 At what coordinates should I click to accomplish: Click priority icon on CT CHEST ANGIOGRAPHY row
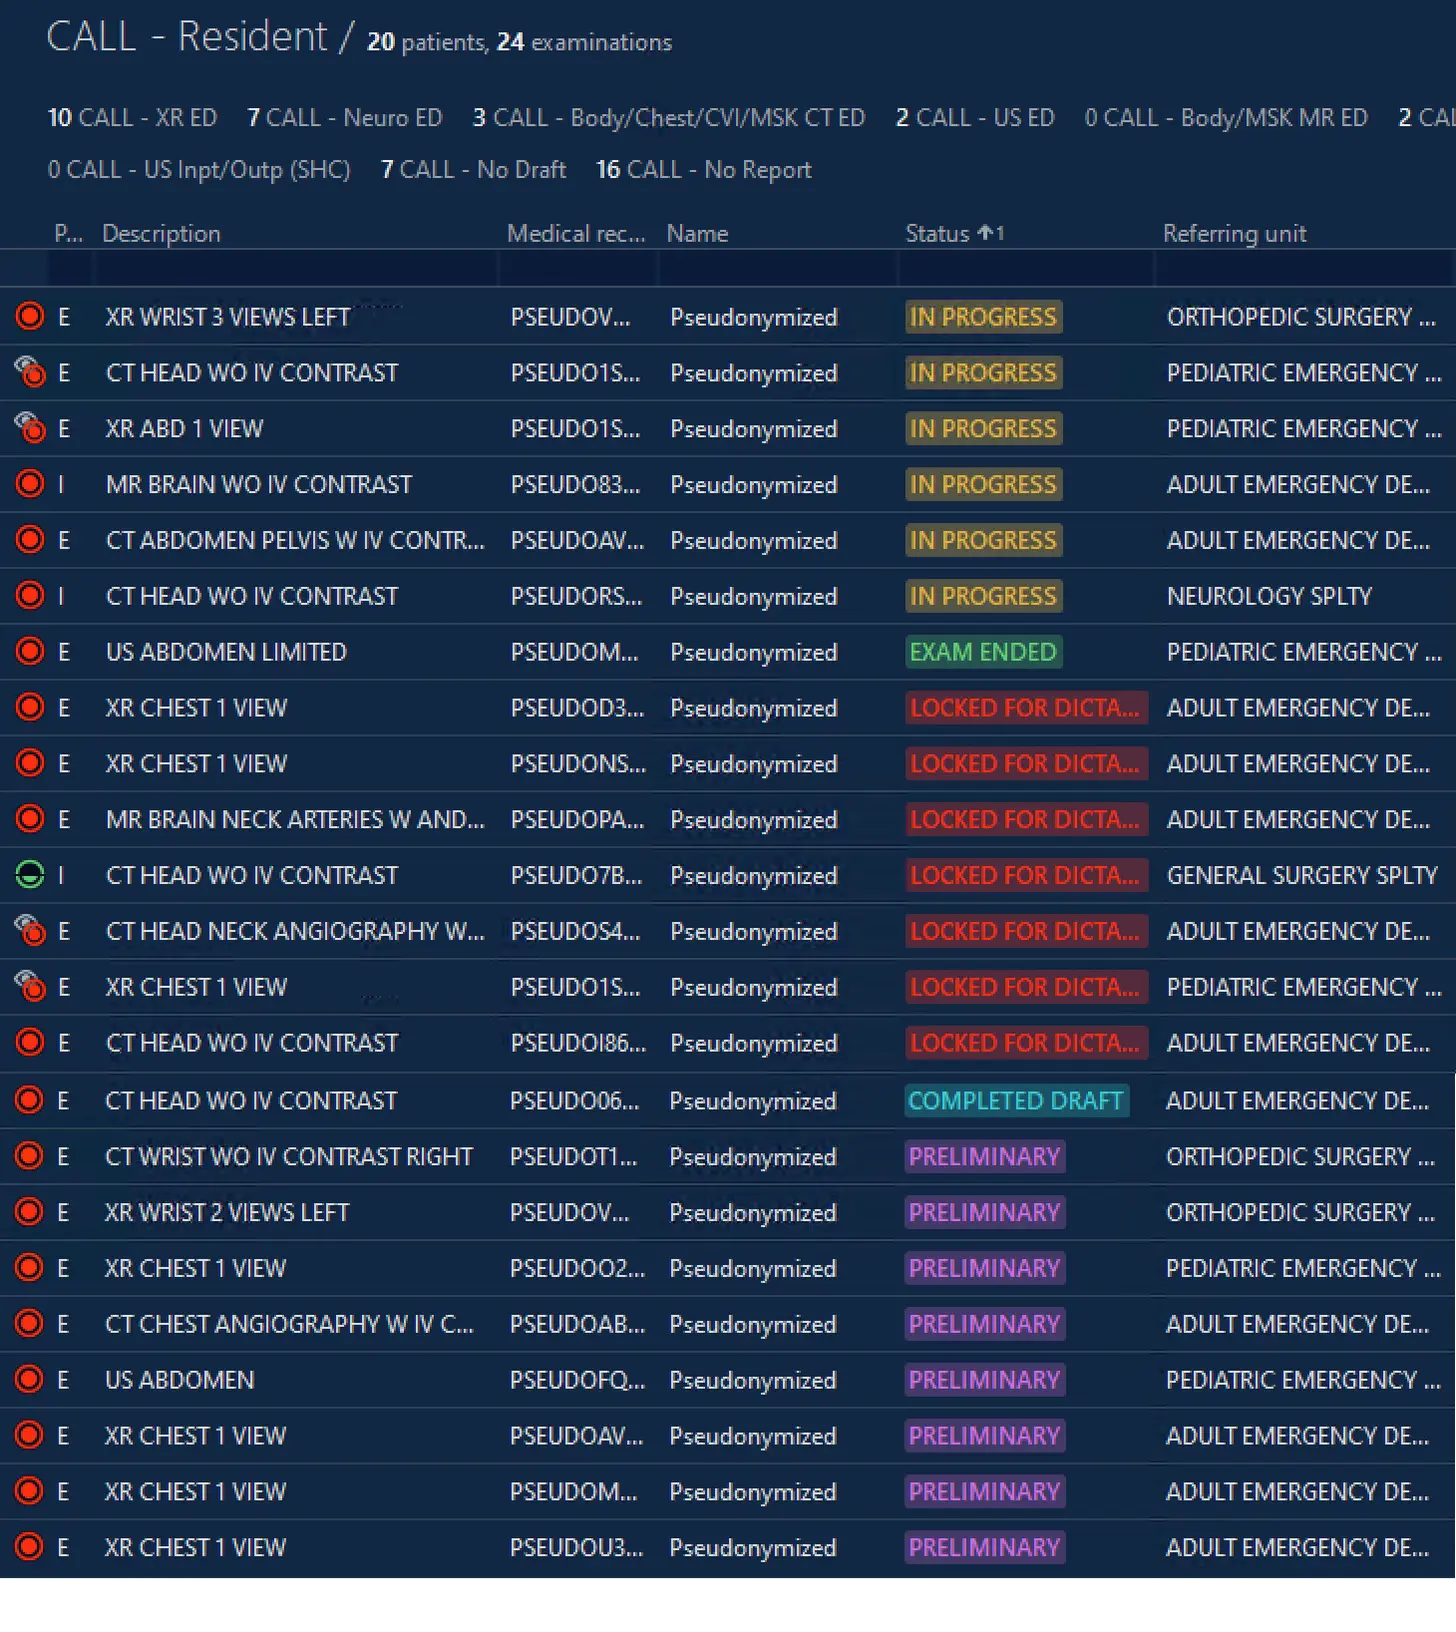(30, 1324)
